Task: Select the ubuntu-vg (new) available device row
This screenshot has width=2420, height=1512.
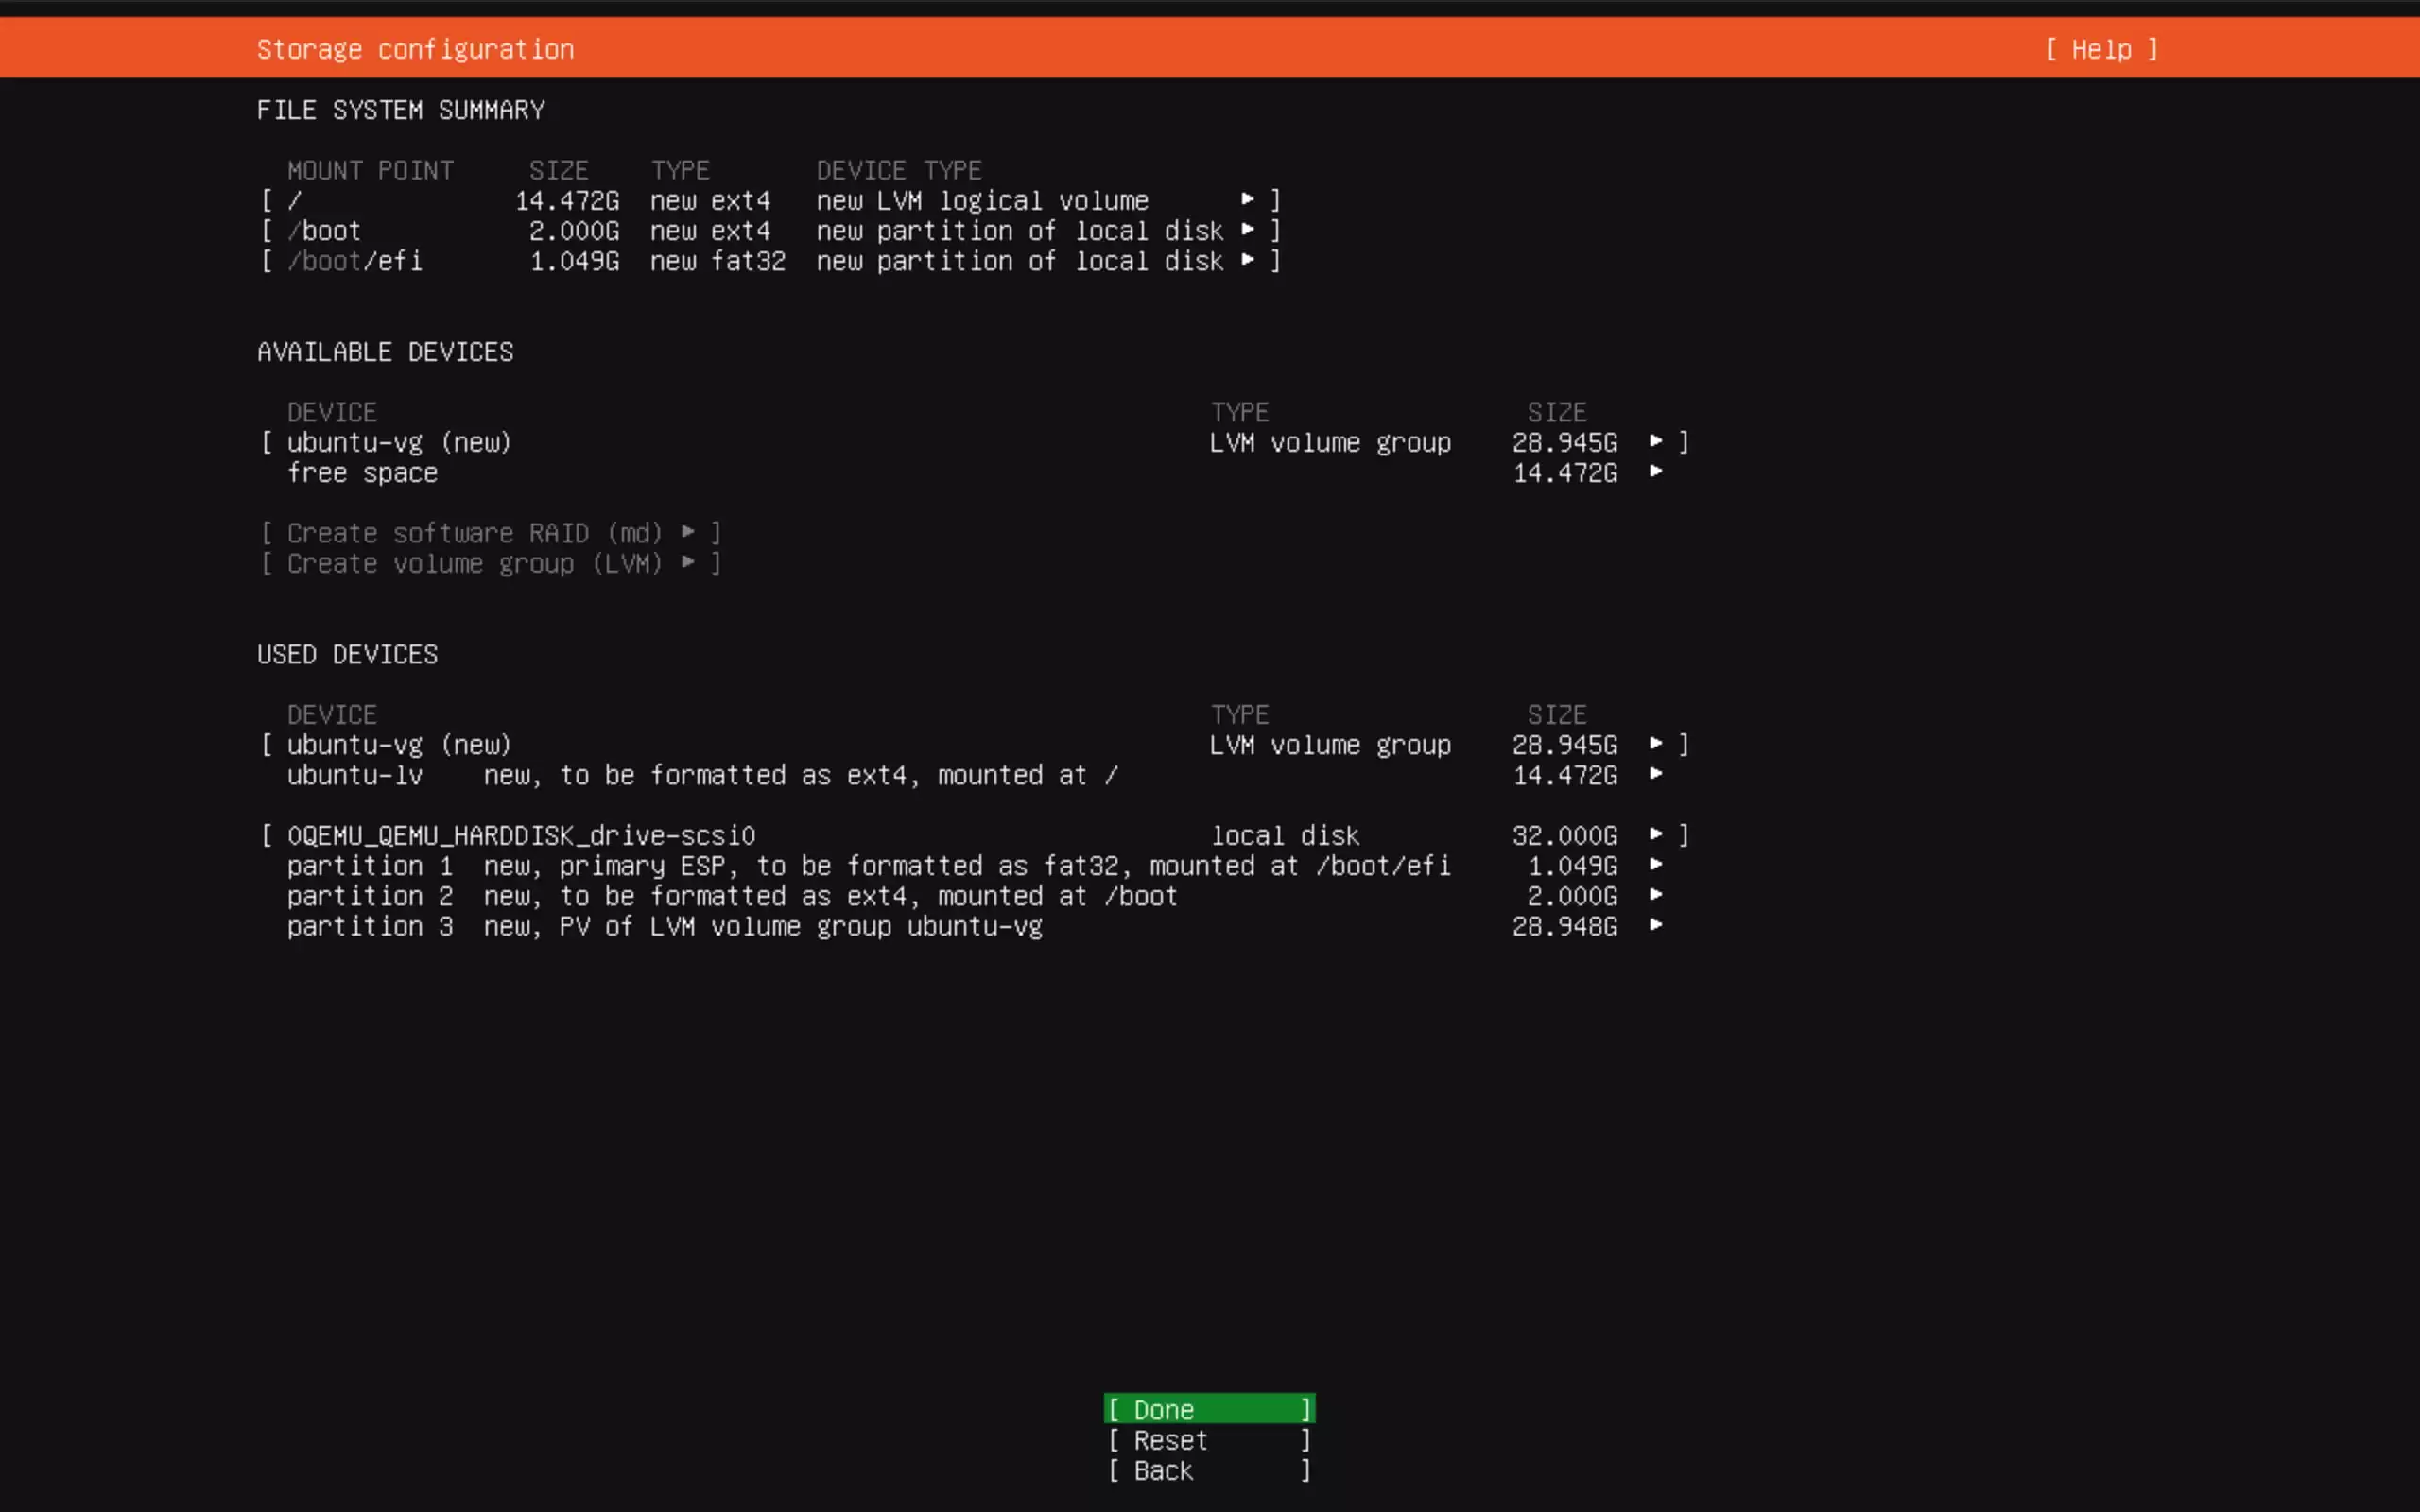Action: pos(398,442)
